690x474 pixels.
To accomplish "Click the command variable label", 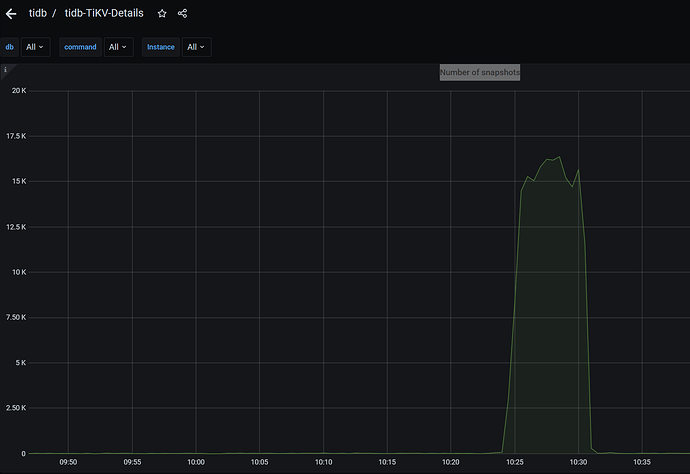I will pyautogui.click(x=80, y=47).
